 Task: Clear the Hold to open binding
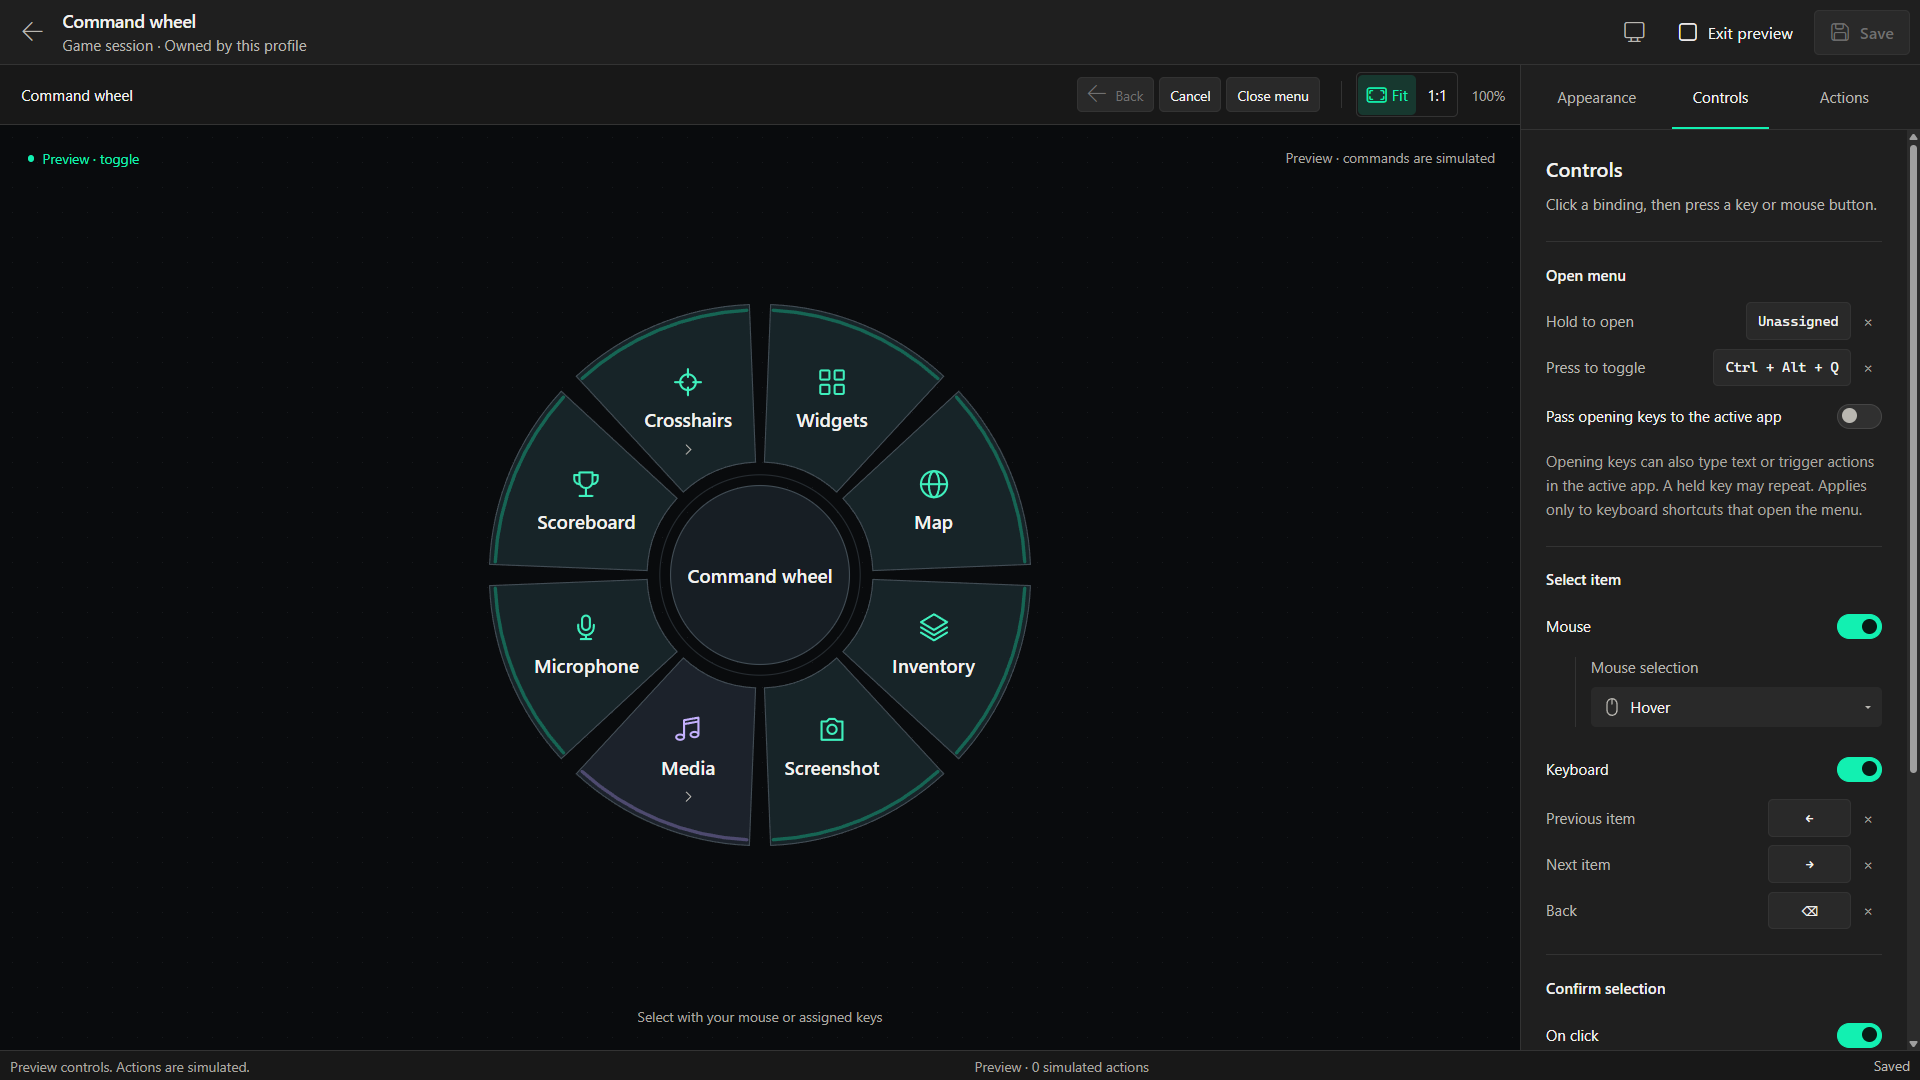point(1868,322)
